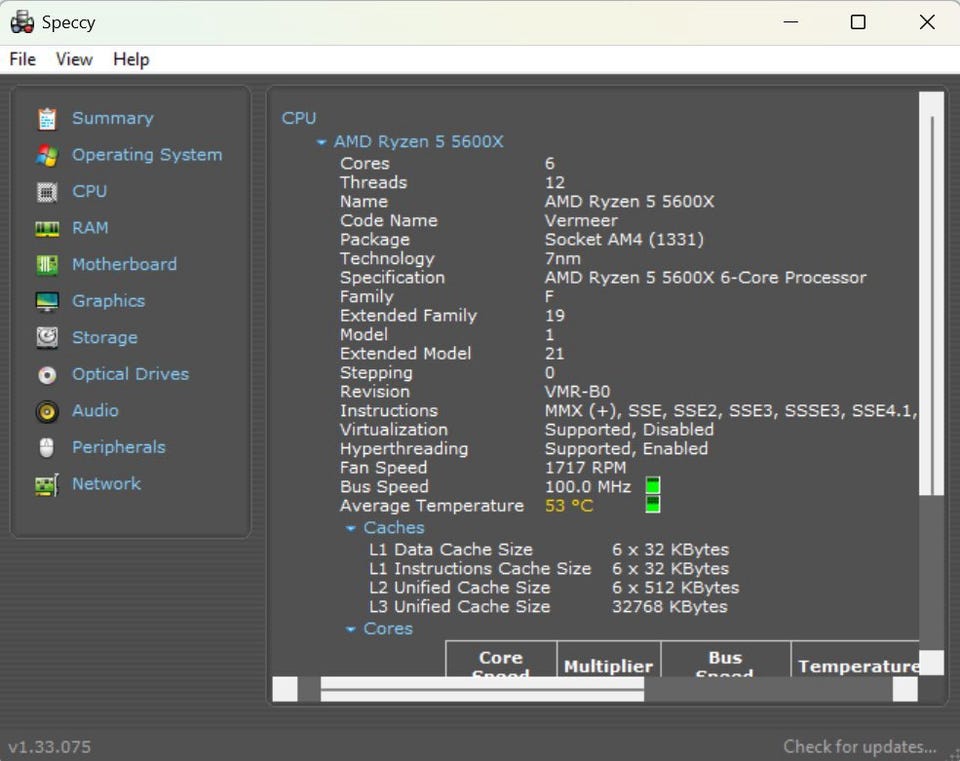Click the Audio speaker icon
The height and width of the screenshot is (761, 960).
[47, 411]
